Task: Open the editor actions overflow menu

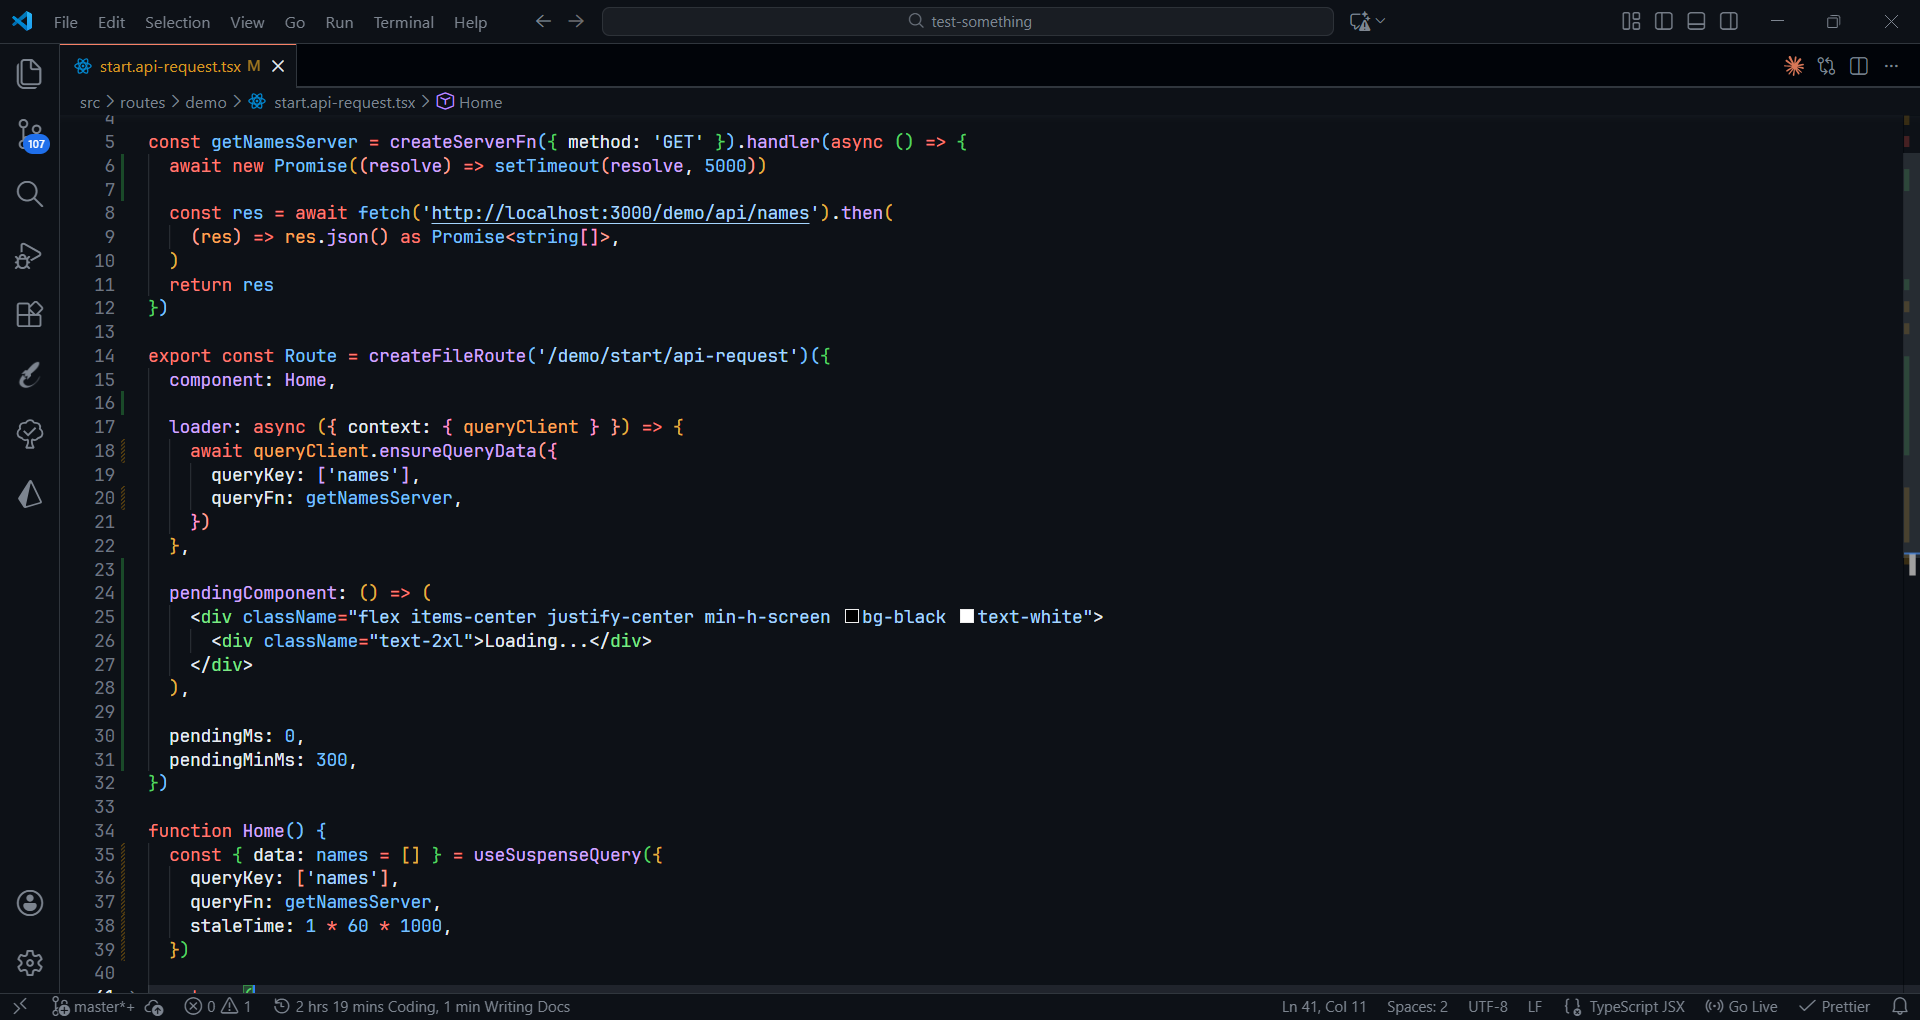Action: pyautogui.click(x=1892, y=66)
